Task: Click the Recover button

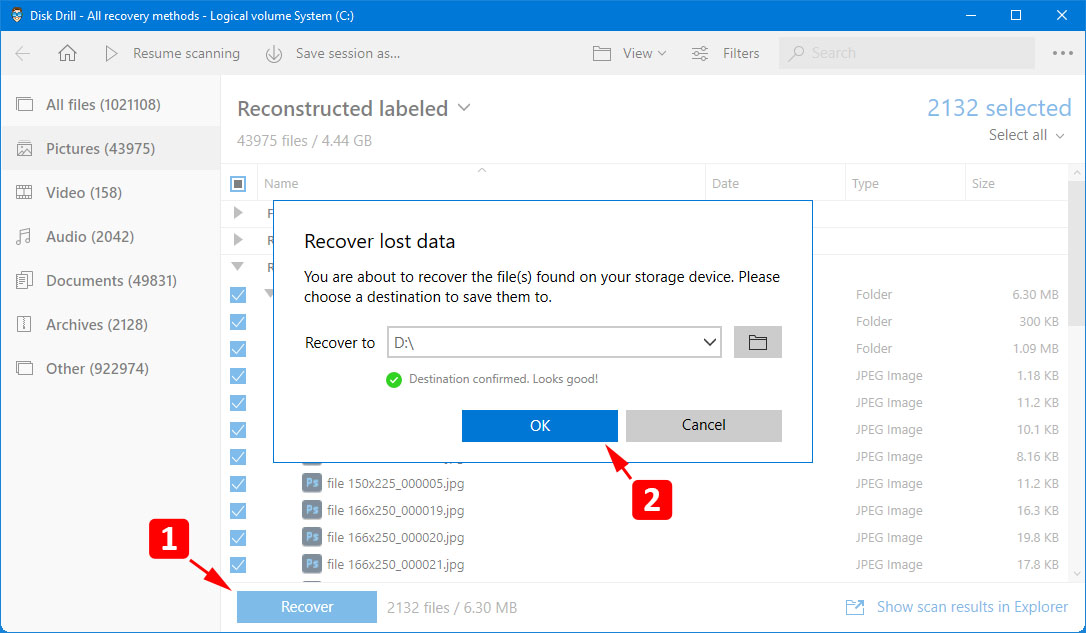Action: (307, 607)
